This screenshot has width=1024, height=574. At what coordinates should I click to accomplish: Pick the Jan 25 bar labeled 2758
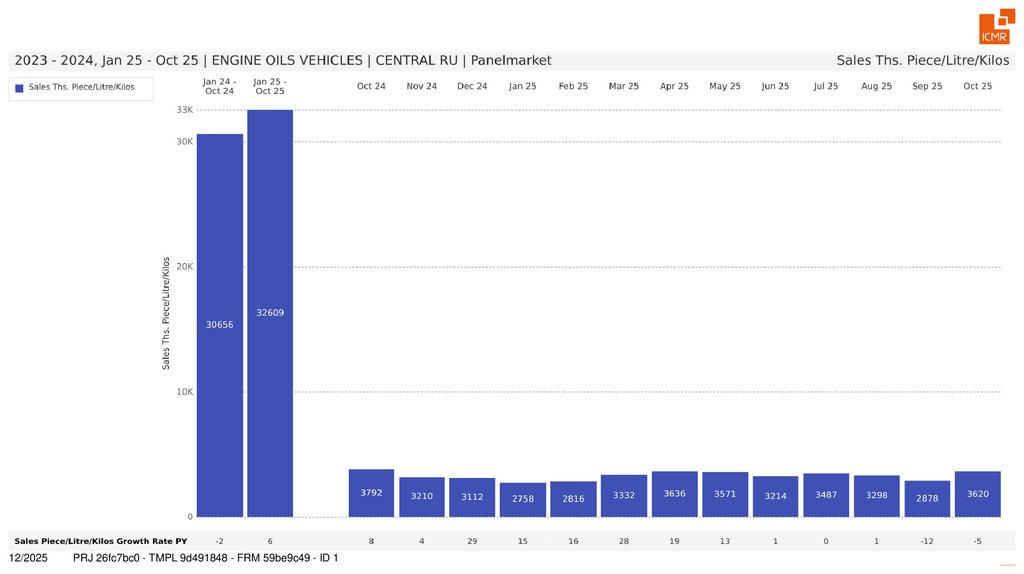coord(523,499)
